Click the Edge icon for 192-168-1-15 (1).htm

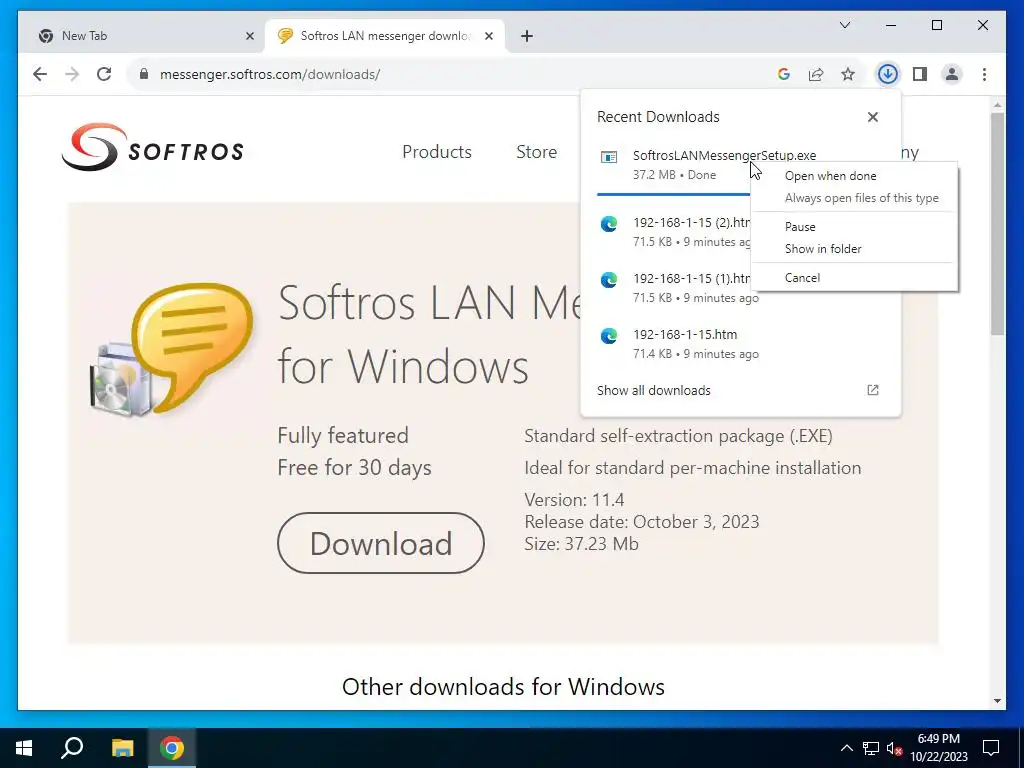(609, 280)
